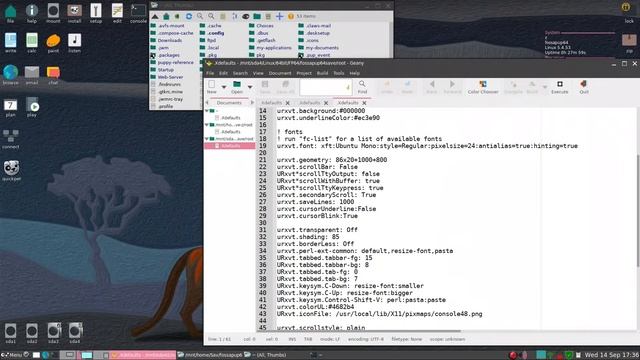Open the quickpet desktop icon
Viewport: 640px width, 360px height.
pyautogui.click(x=11, y=171)
